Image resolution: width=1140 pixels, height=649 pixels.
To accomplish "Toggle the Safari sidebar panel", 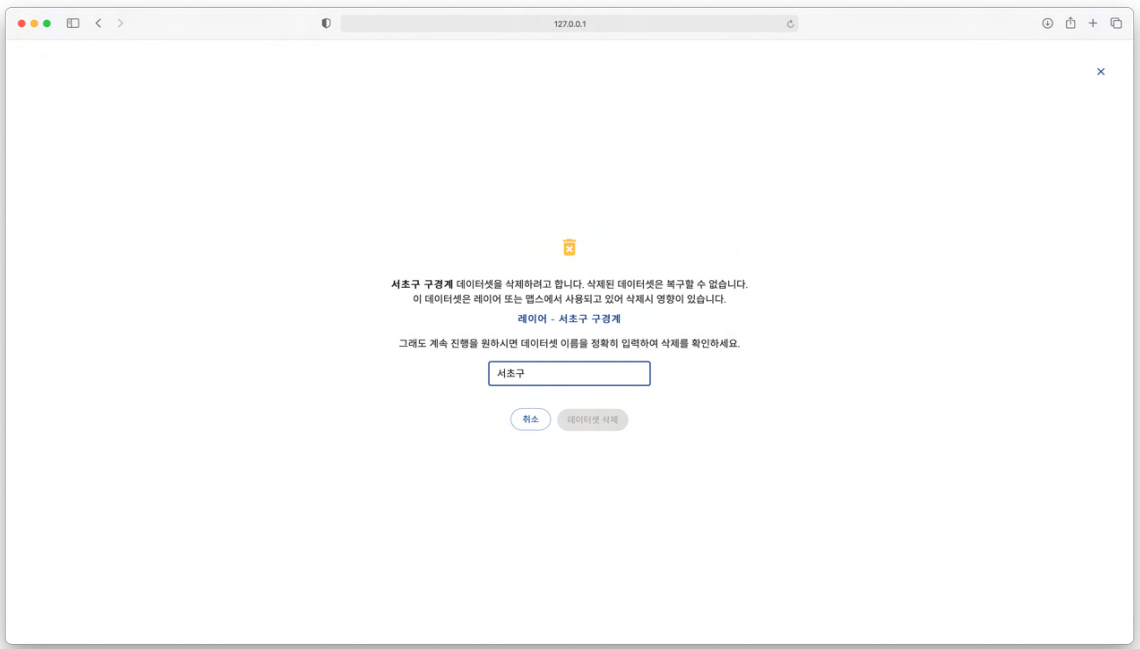I will pyautogui.click(x=73, y=23).
